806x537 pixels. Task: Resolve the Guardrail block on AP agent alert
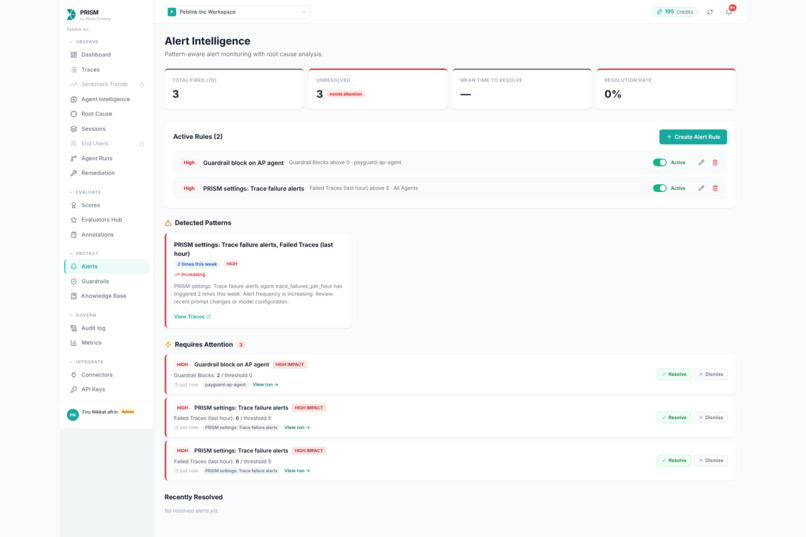(673, 374)
